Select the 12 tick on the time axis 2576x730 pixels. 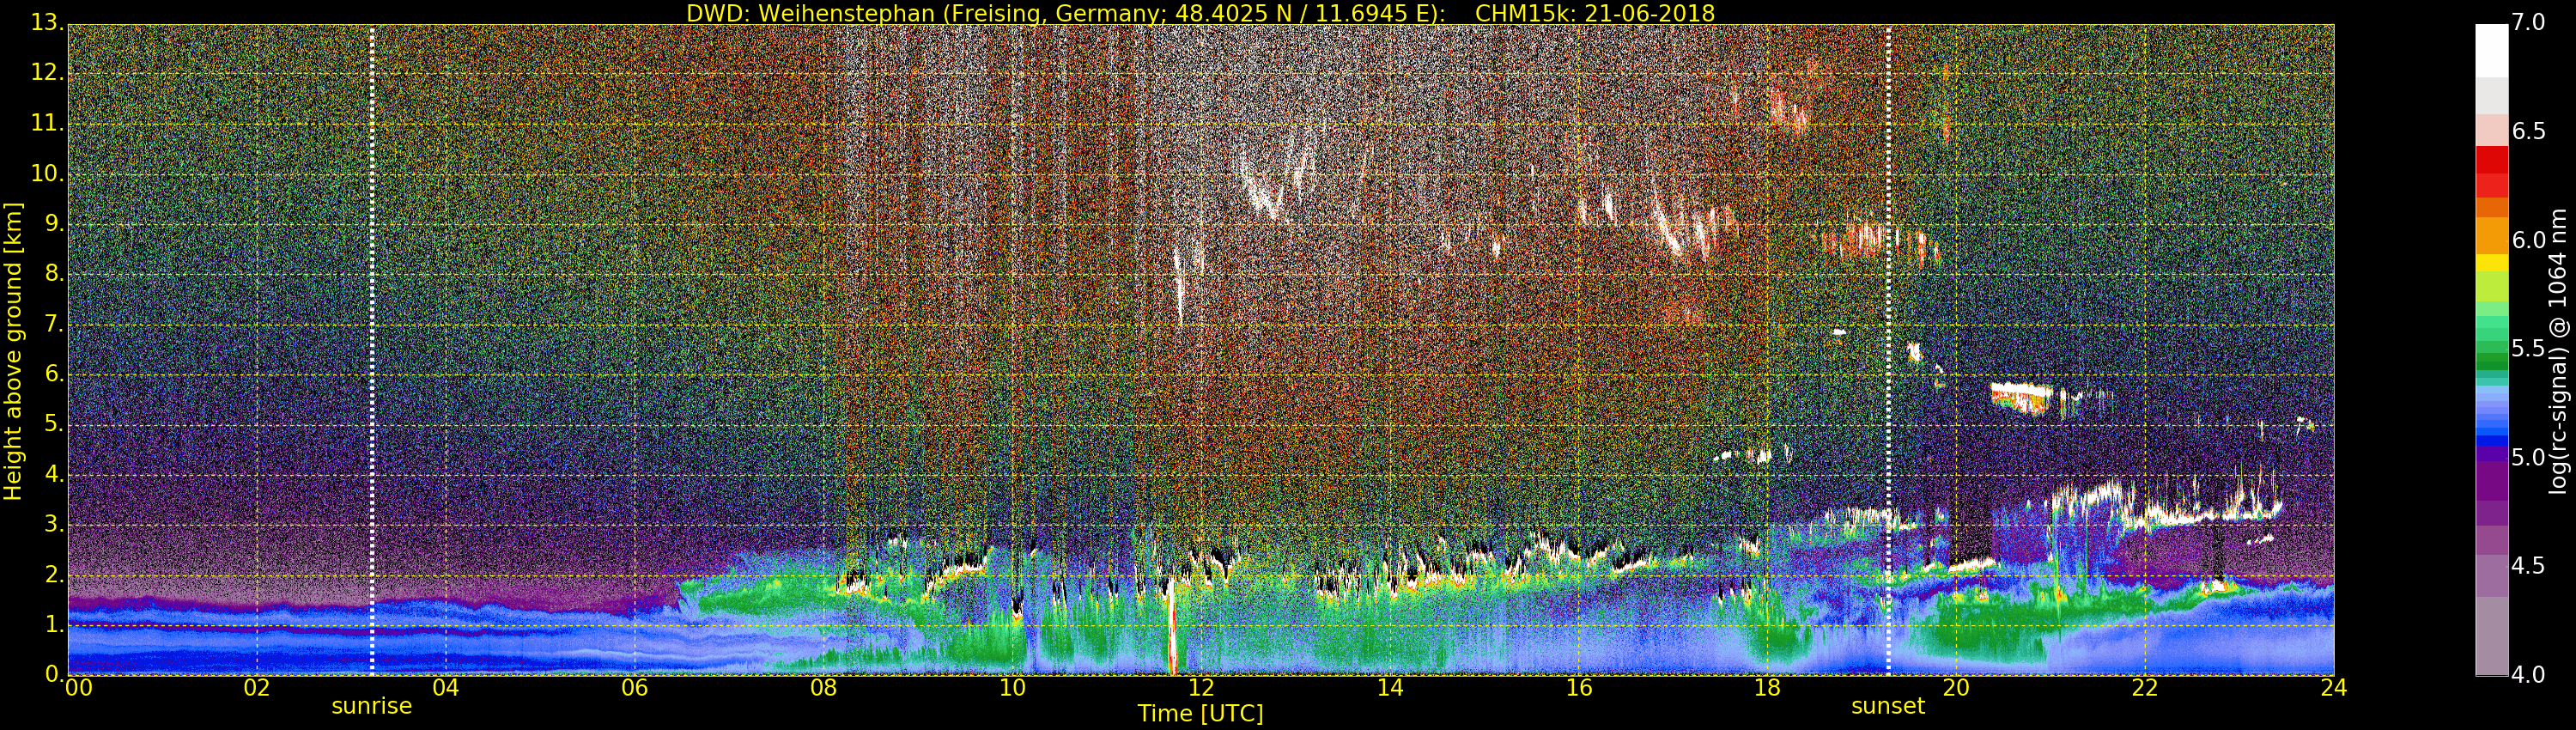1201,688
